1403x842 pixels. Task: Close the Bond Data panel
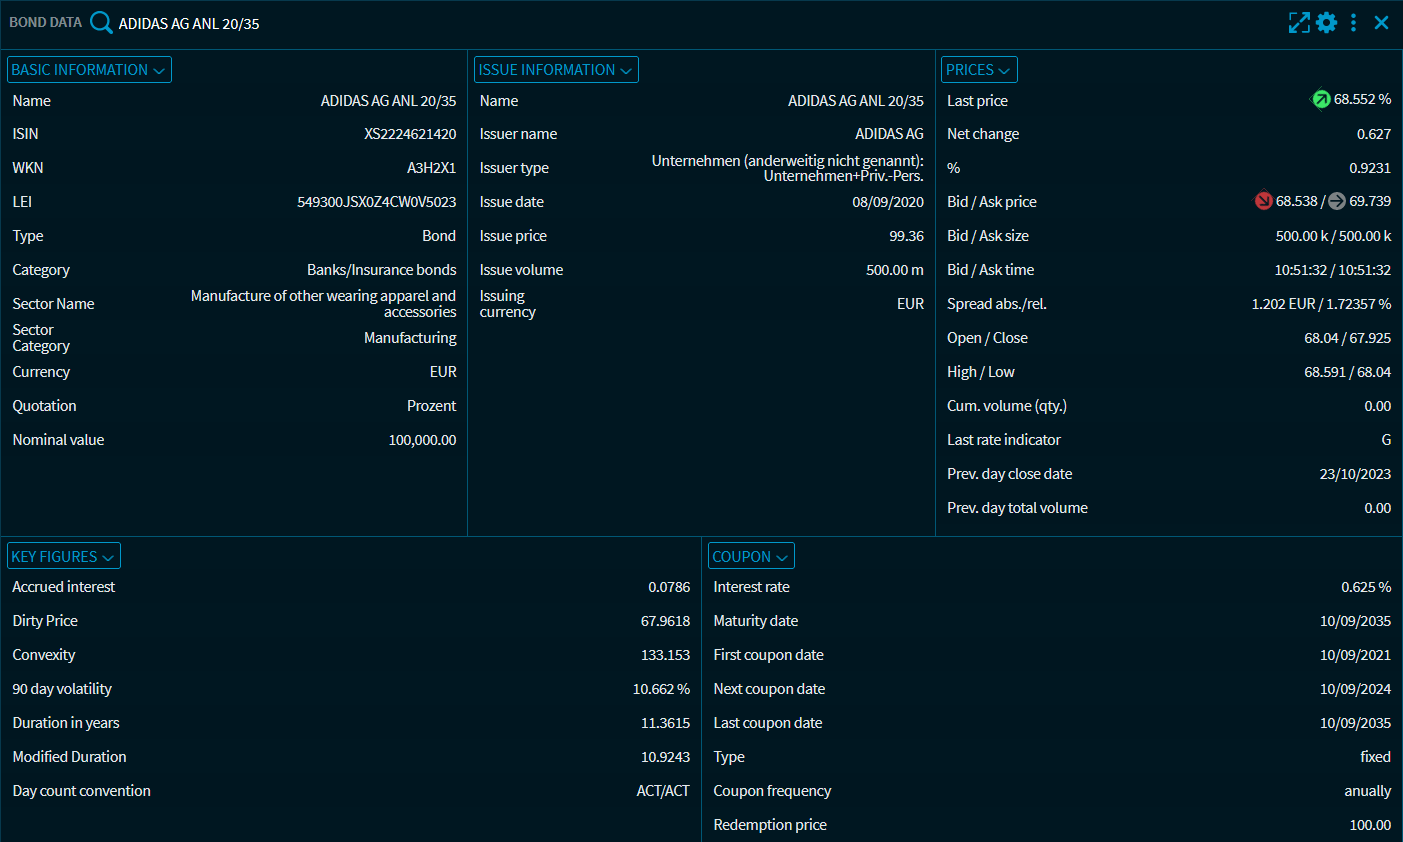(x=1381, y=23)
